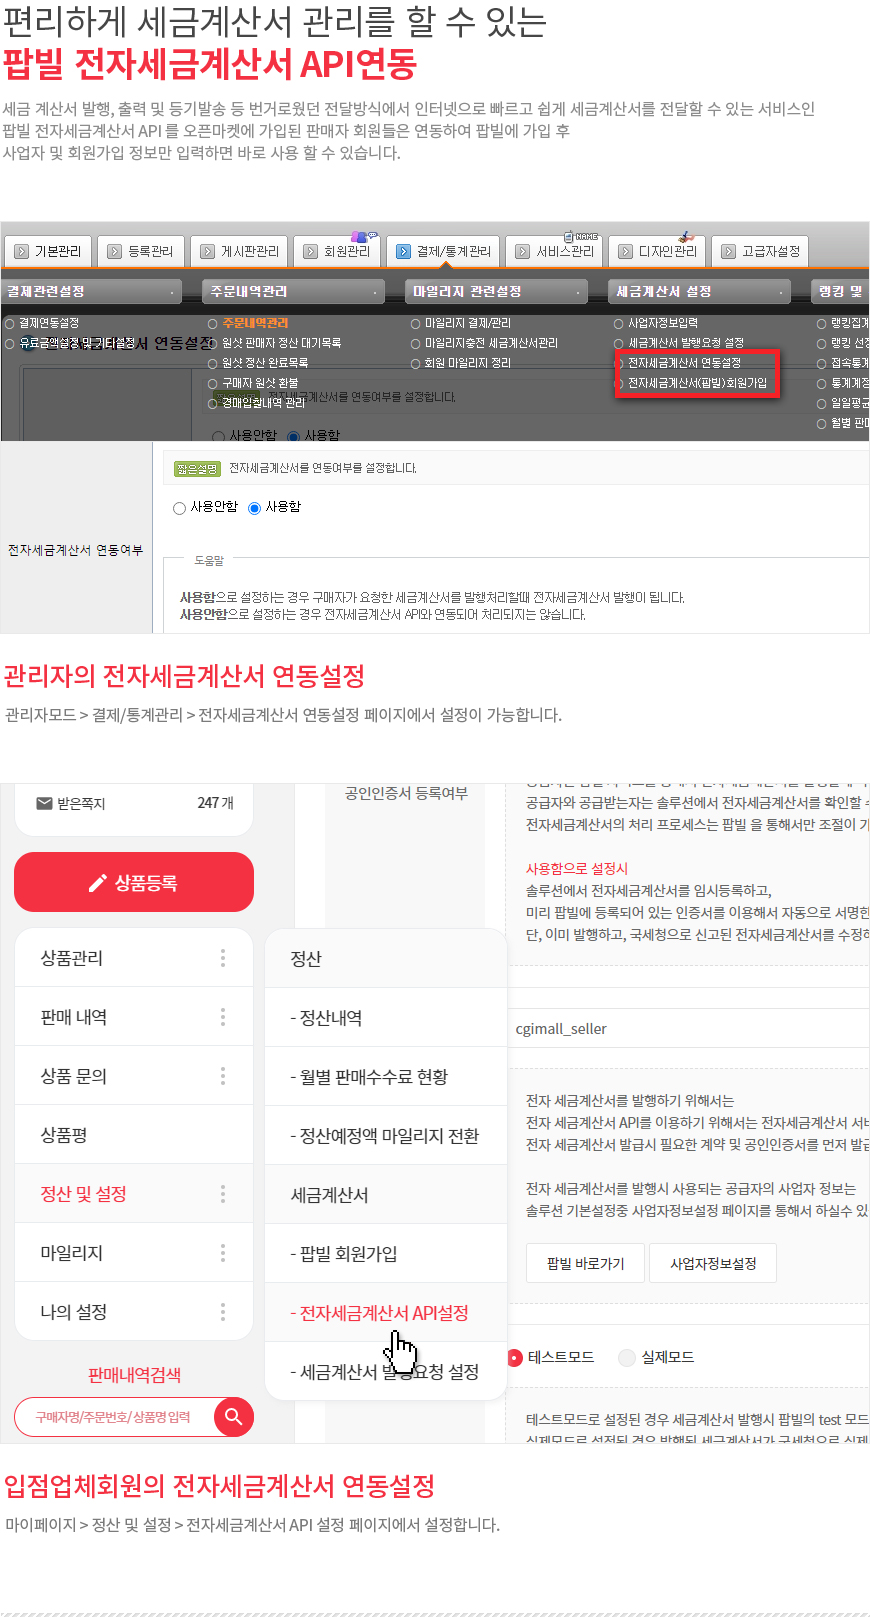Open the 회원관리 tab

(x=337, y=251)
